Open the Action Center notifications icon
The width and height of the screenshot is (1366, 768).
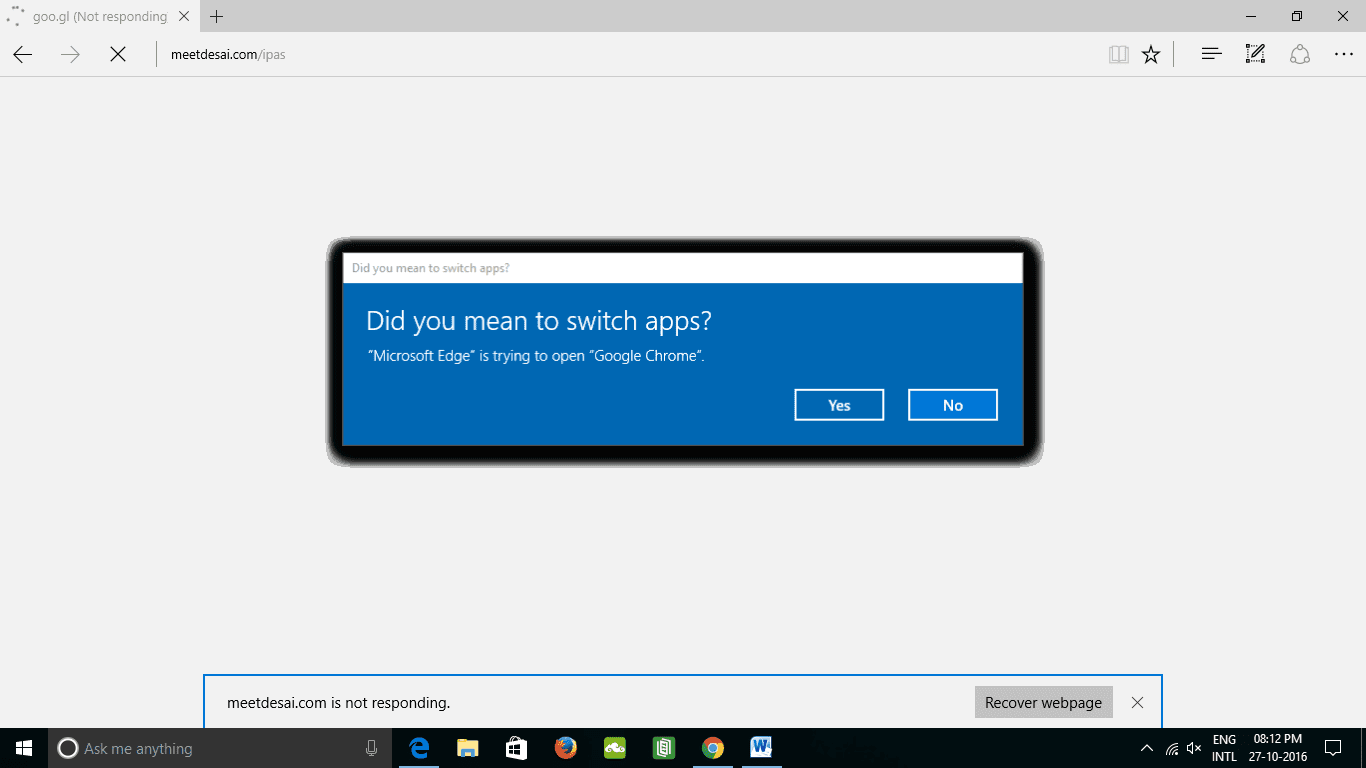[1333, 748]
